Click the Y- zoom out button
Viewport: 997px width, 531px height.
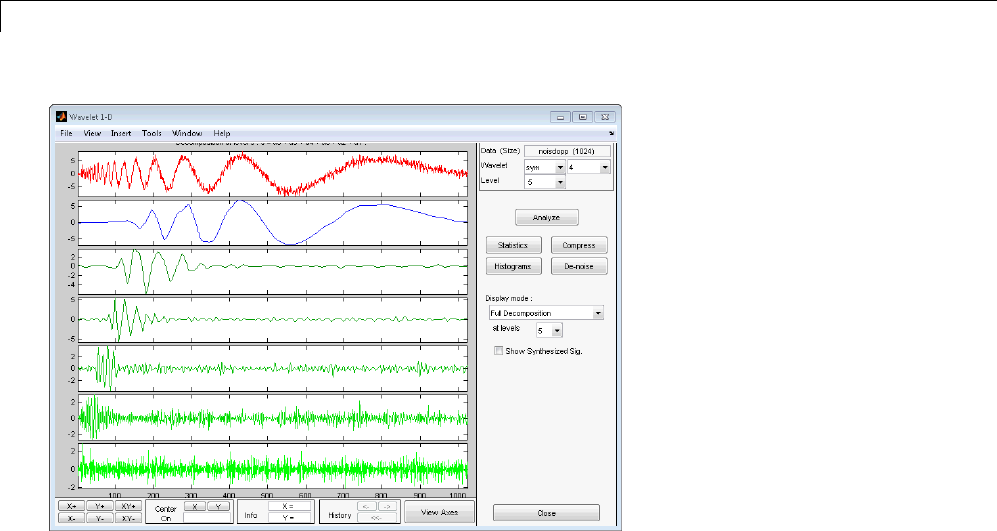click(100, 519)
